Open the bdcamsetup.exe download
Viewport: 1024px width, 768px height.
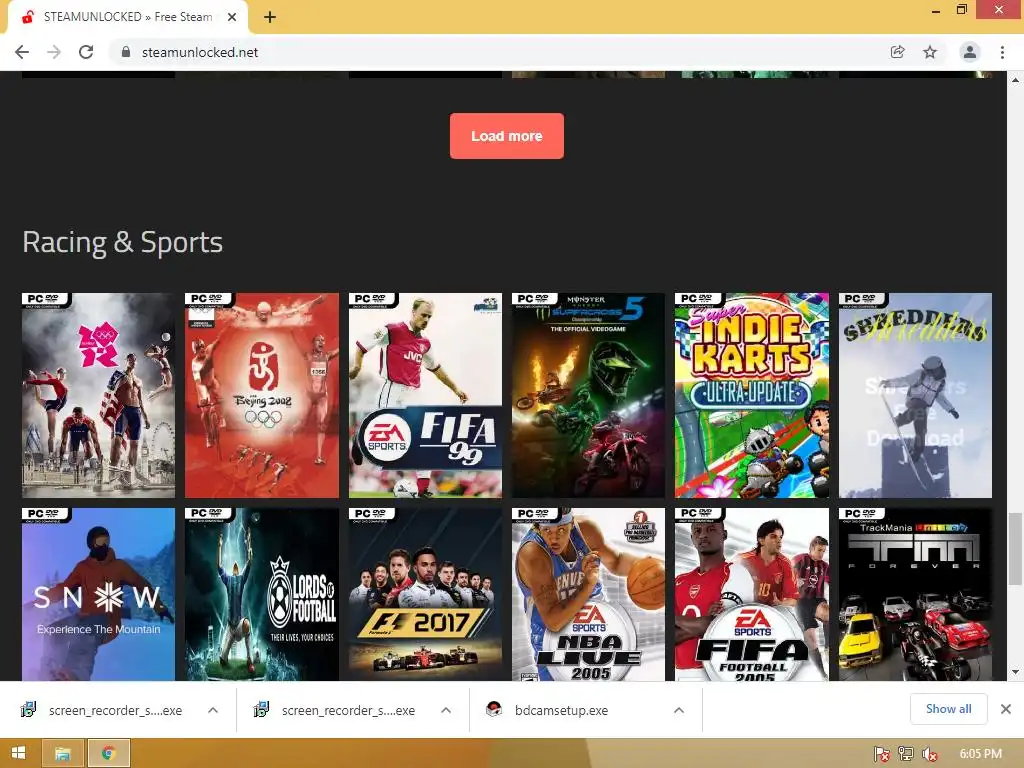coord(549,710)
